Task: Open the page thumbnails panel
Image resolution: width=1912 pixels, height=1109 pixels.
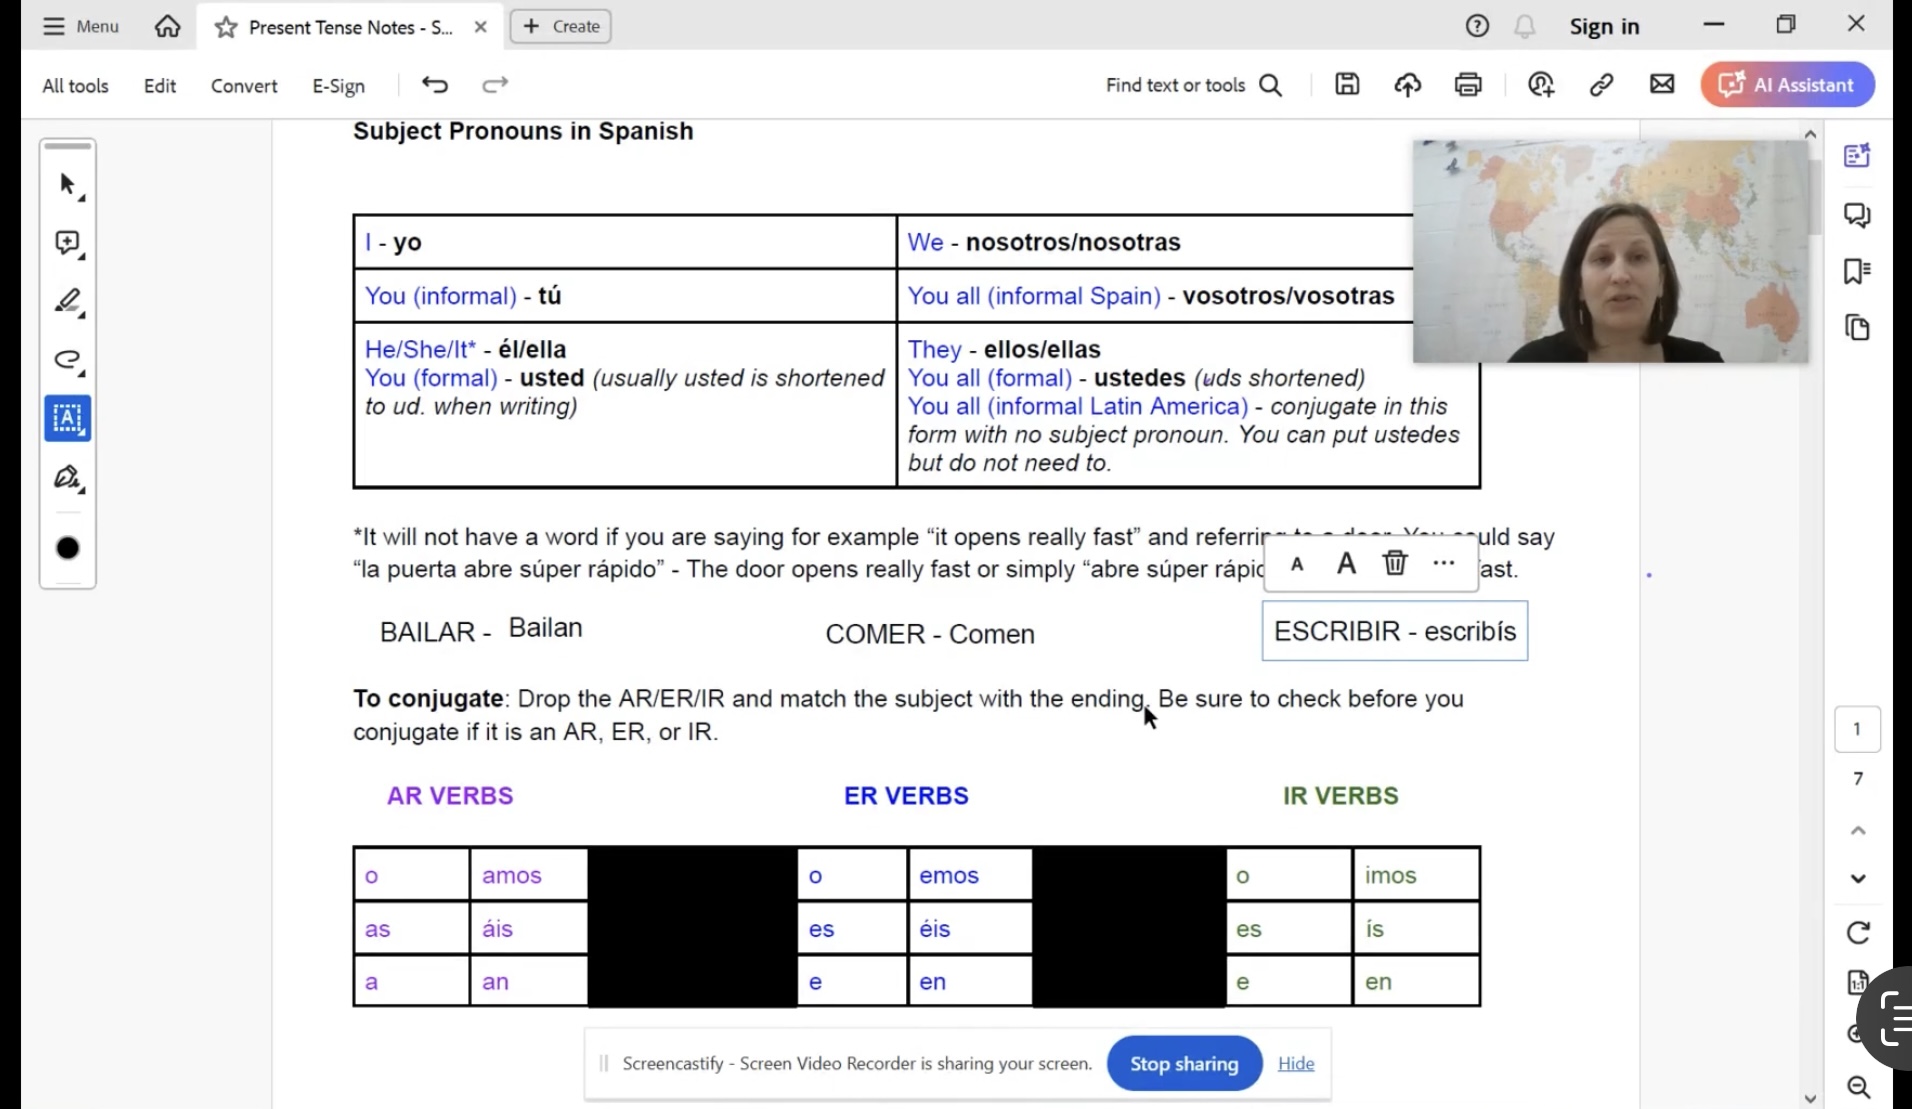Action: point(1857,328)
